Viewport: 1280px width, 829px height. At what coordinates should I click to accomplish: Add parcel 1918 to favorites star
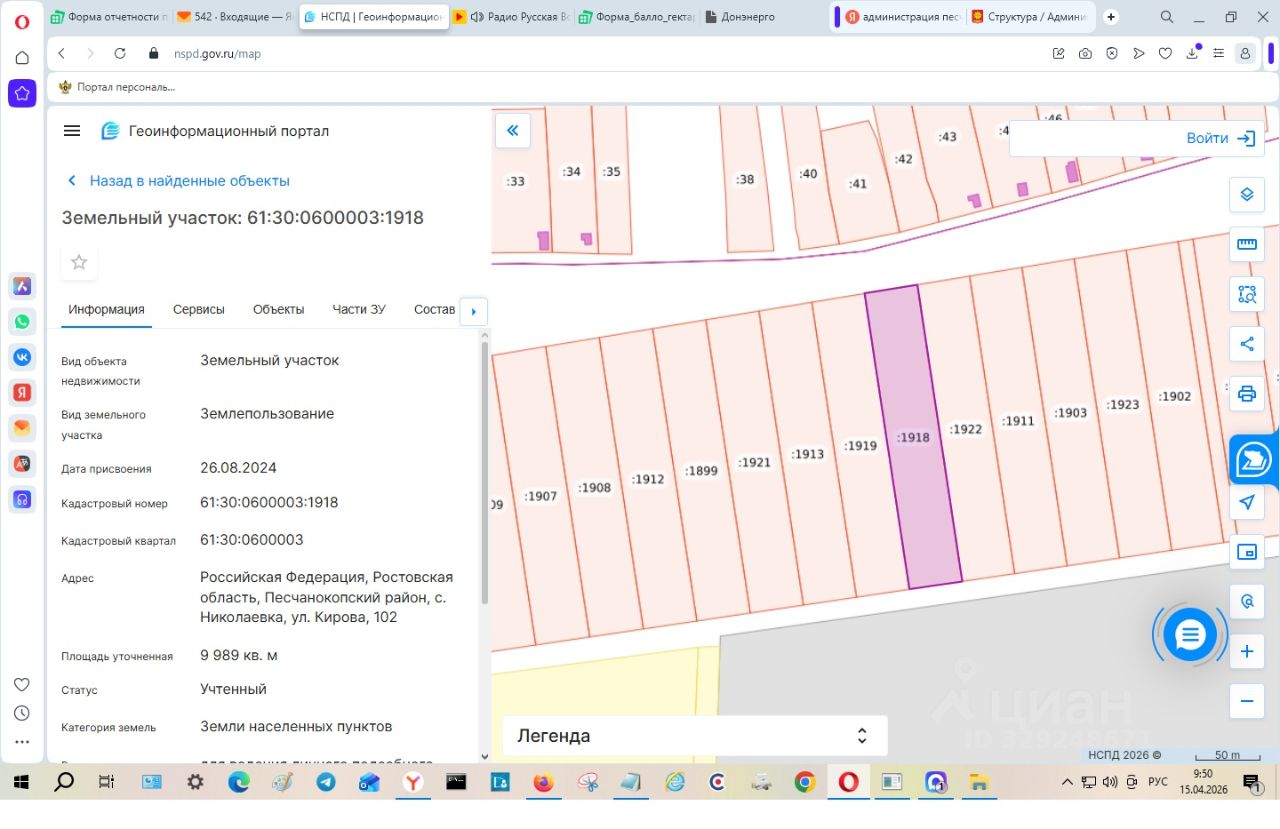coord(79,262)
